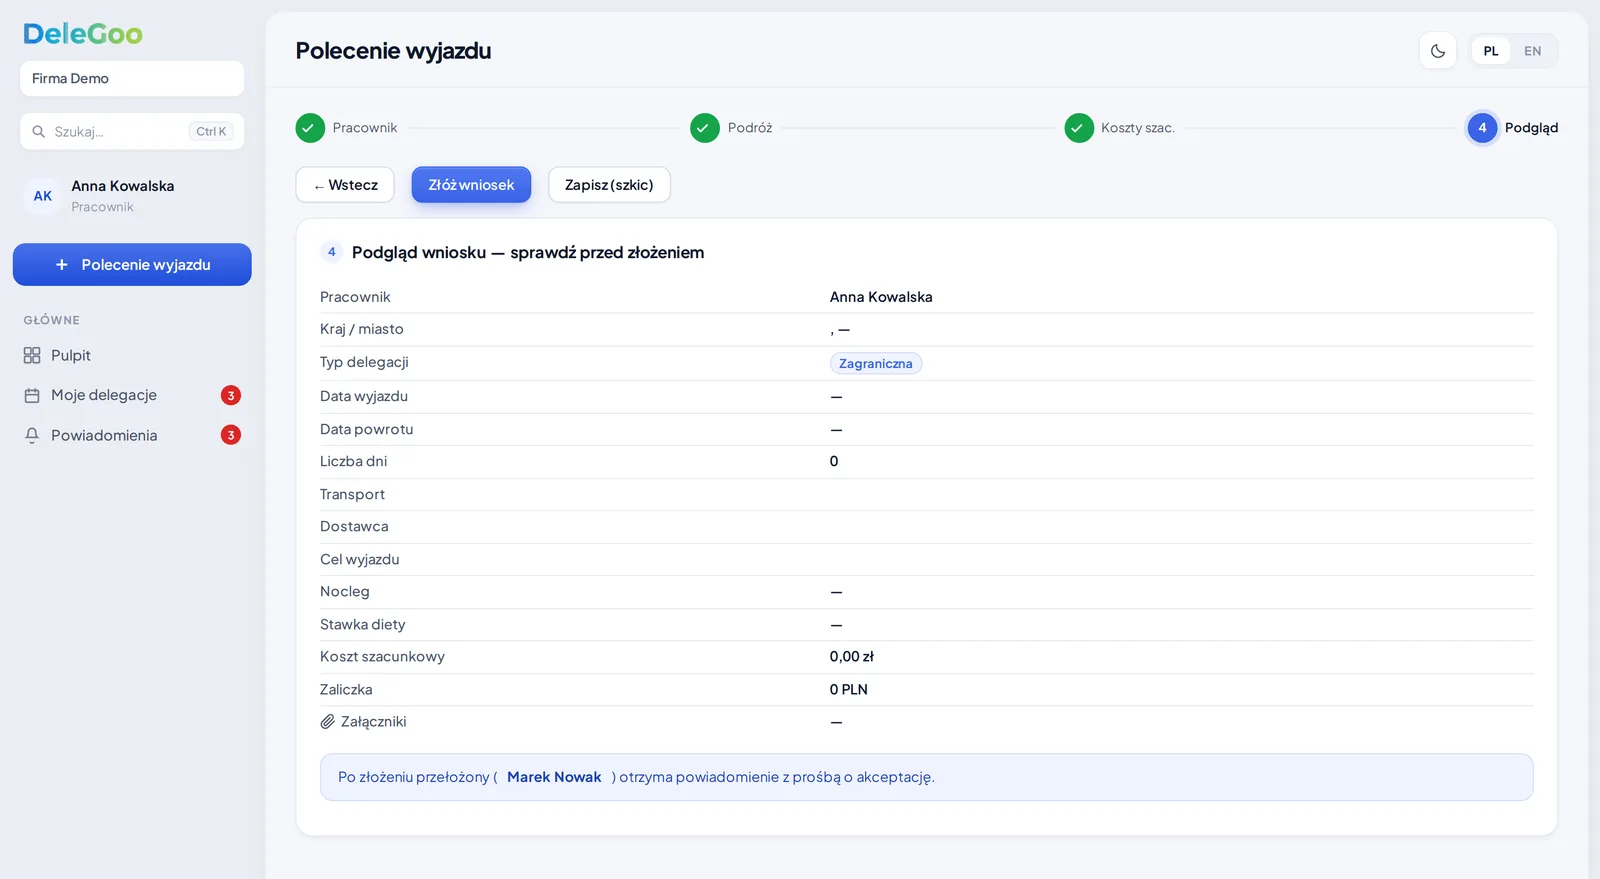Screen dimensions: 1600x879
Task: Switch language to PL
Action: [x=1491, y=51]
